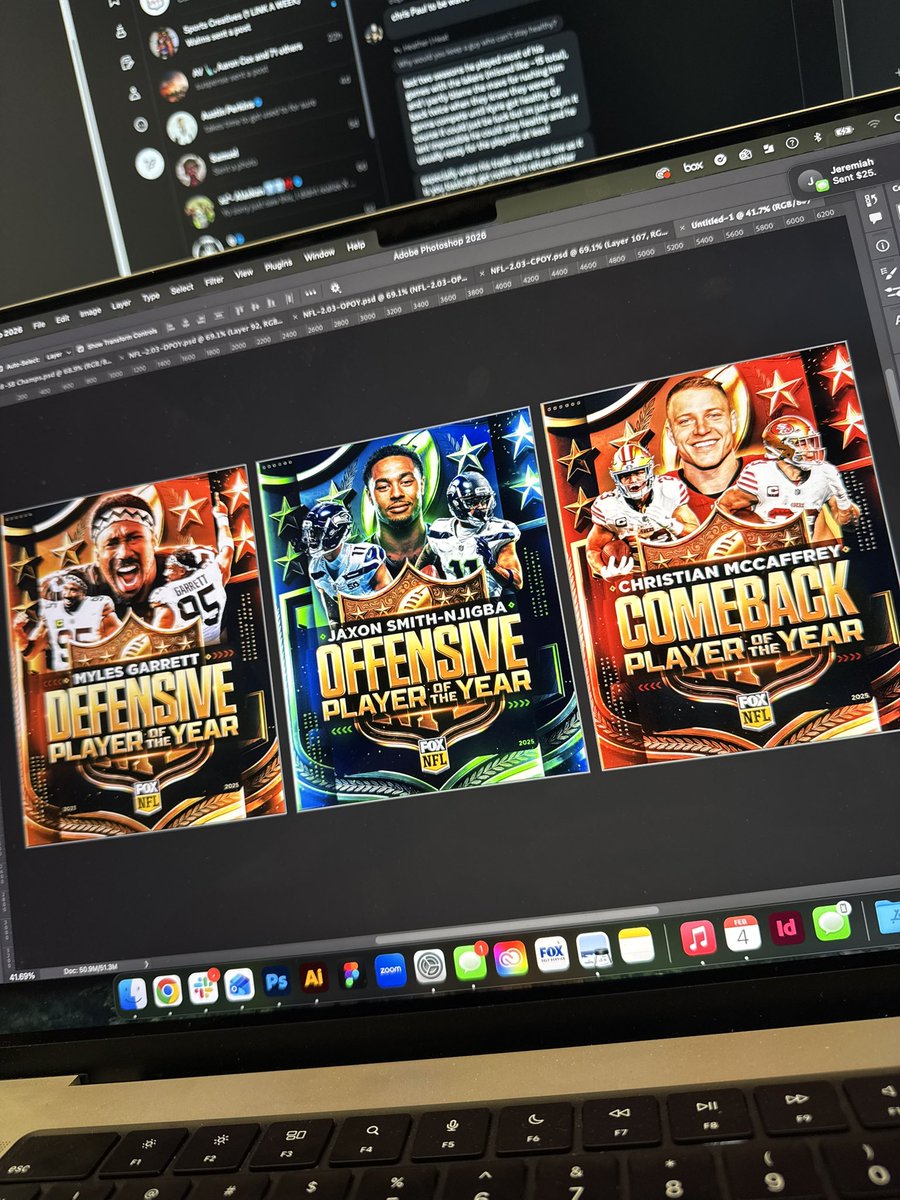The image size is (900, 1200).
Task: Open the Layer menu
Action: (120, 306)
